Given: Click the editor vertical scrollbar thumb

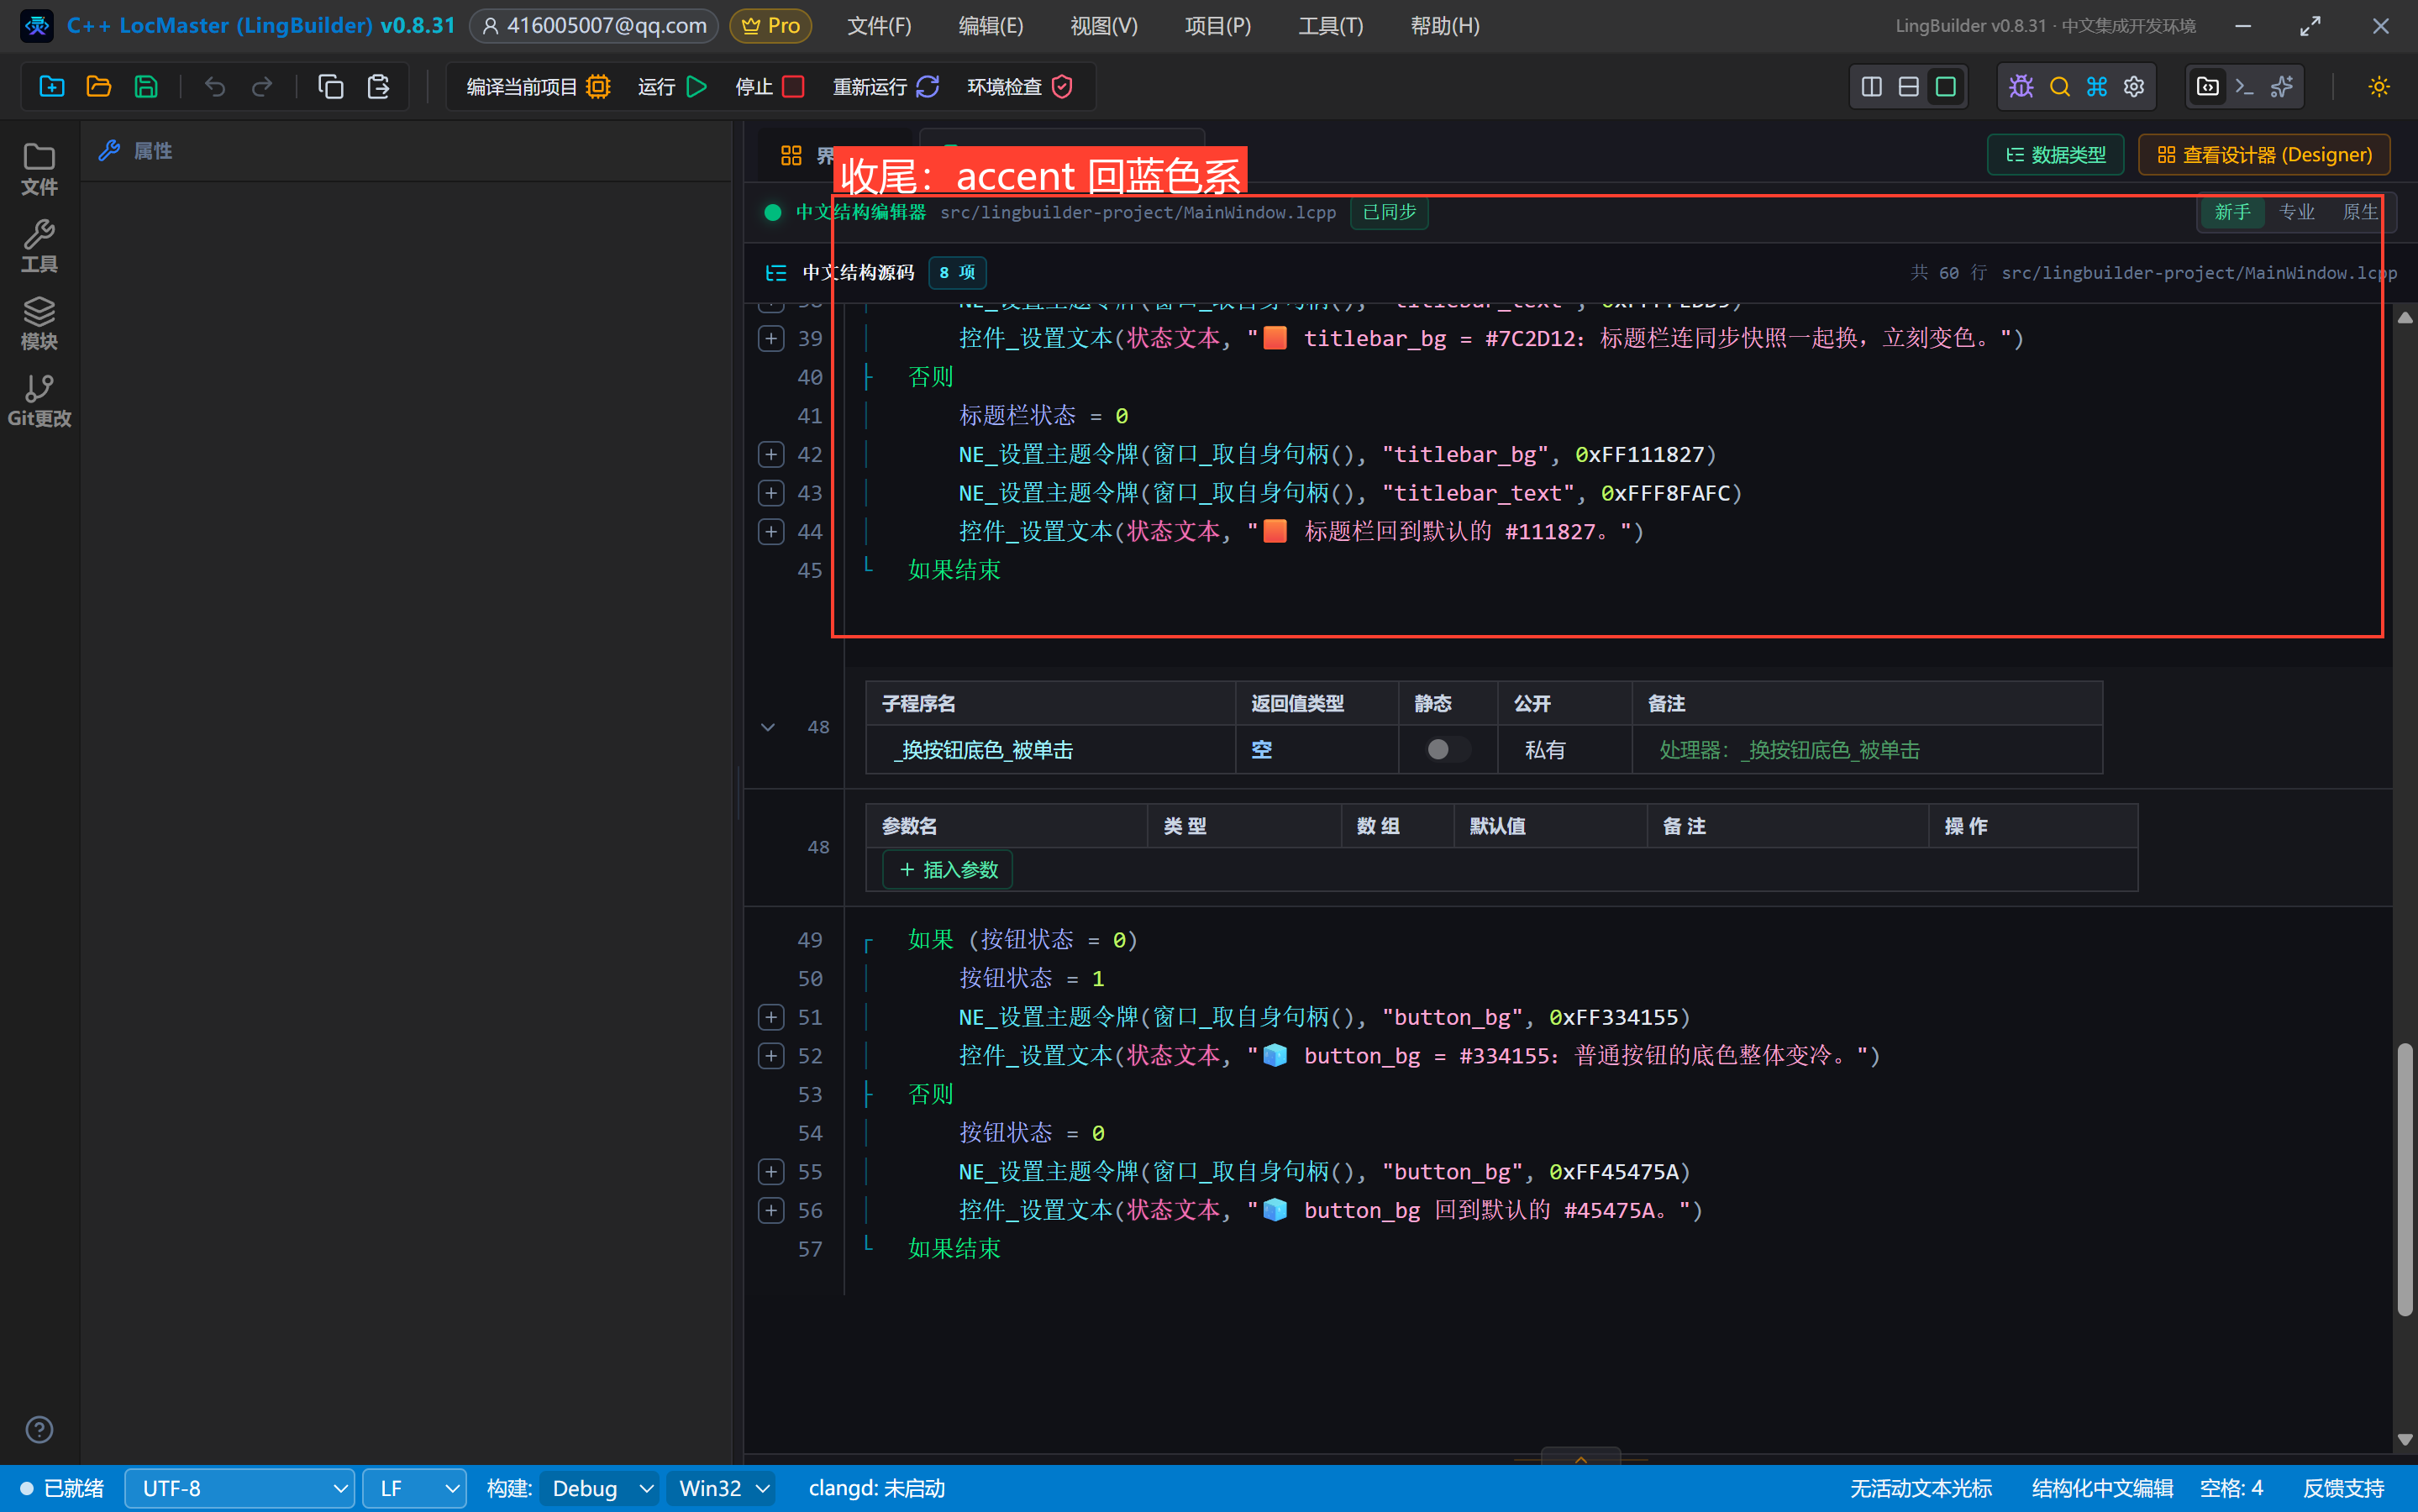Looking at the screenshot, I should tap(2405, 1180).
